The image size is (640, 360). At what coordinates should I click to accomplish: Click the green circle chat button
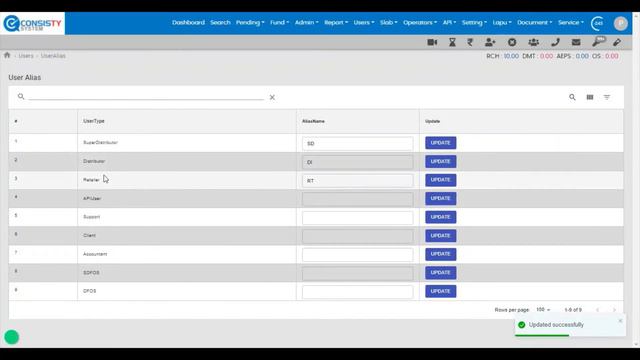tap(11, 337)
